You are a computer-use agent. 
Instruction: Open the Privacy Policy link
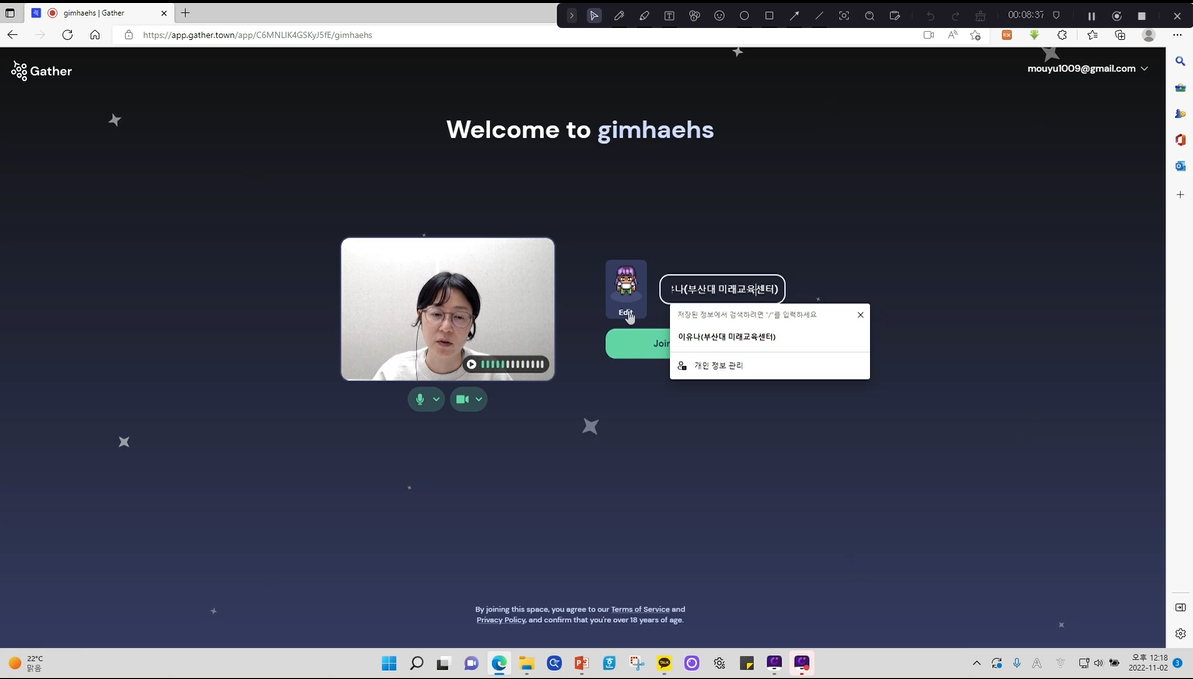pyautogui.click(x=500, y=619)
